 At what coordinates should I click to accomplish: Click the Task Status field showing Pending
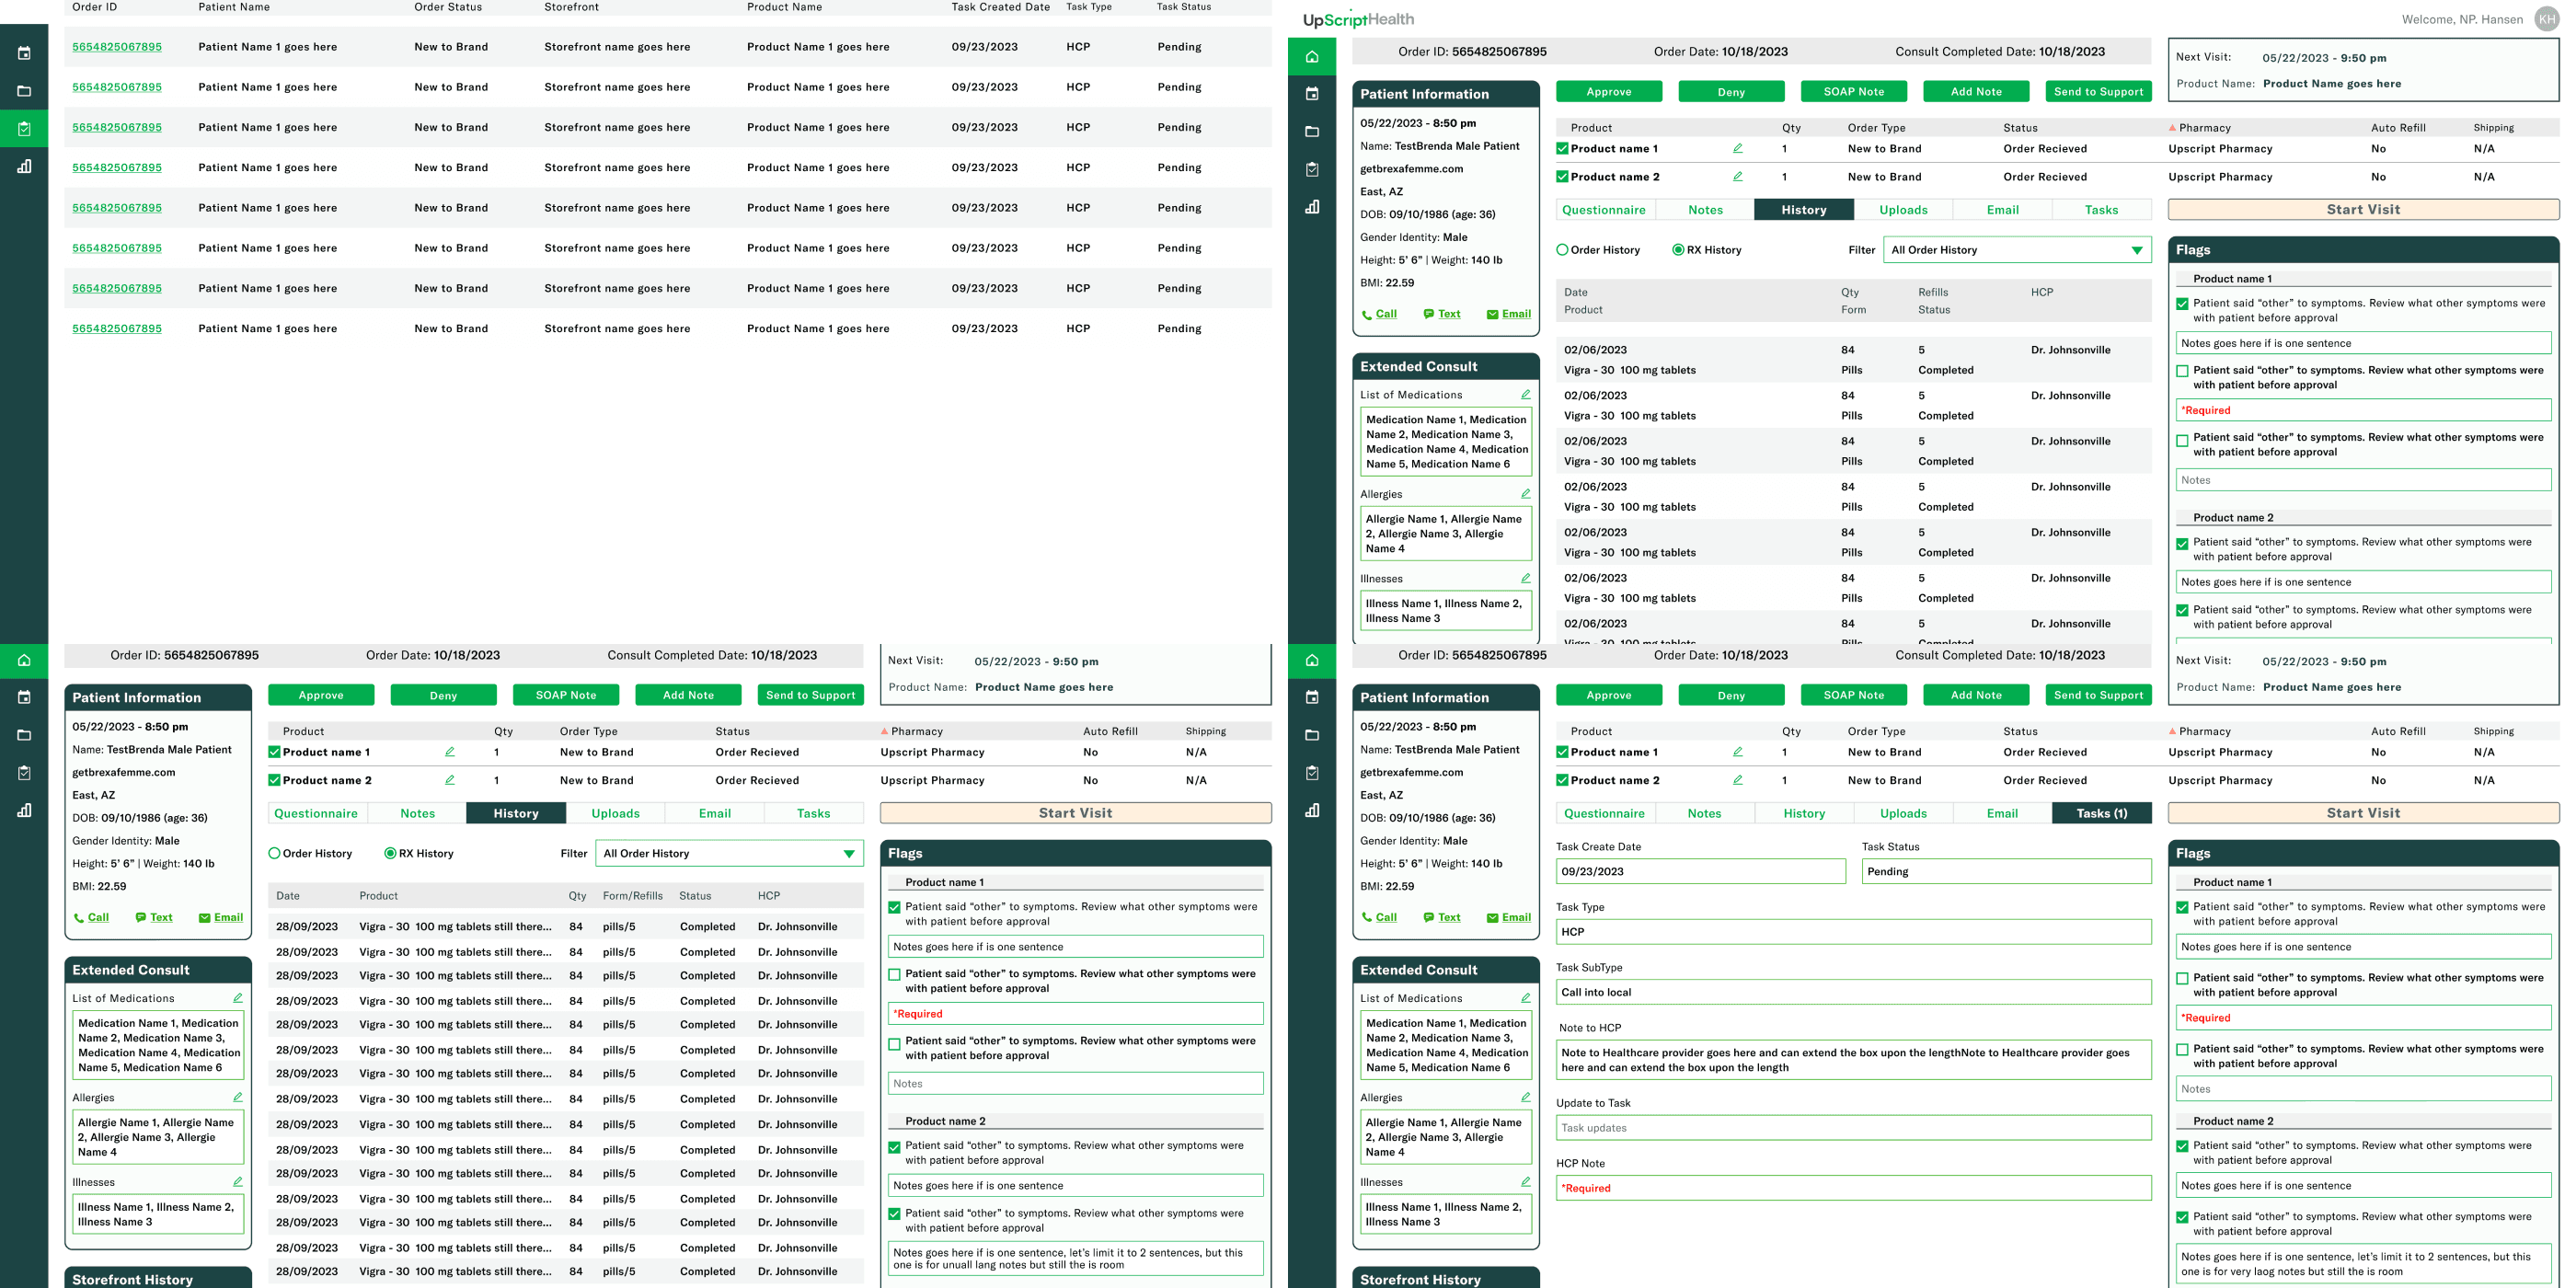click(2006, 871)
